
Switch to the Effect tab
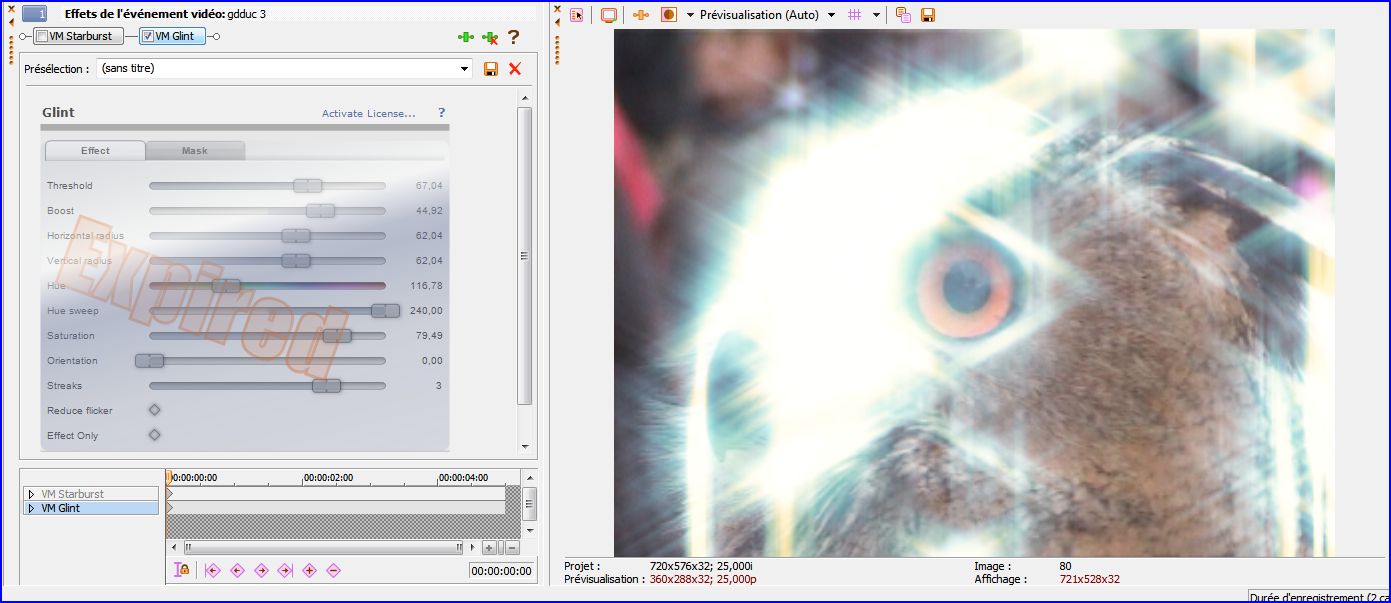click(96, 151)
